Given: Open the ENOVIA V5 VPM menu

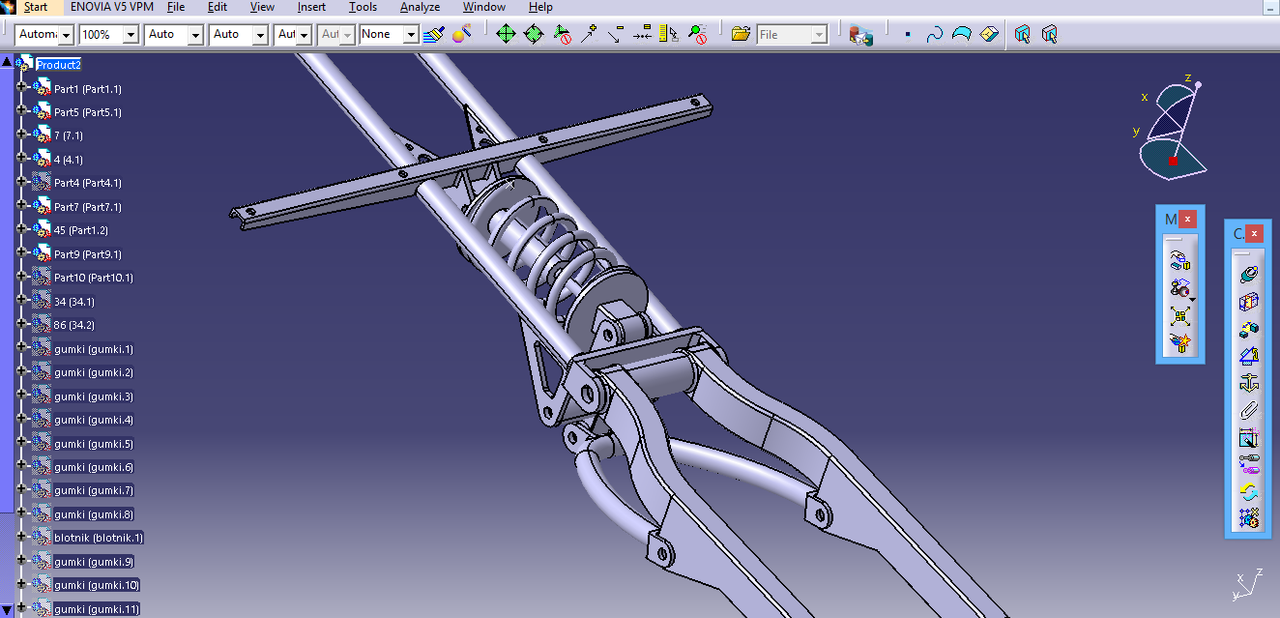Looking at the screenshot, I should 112,7.
